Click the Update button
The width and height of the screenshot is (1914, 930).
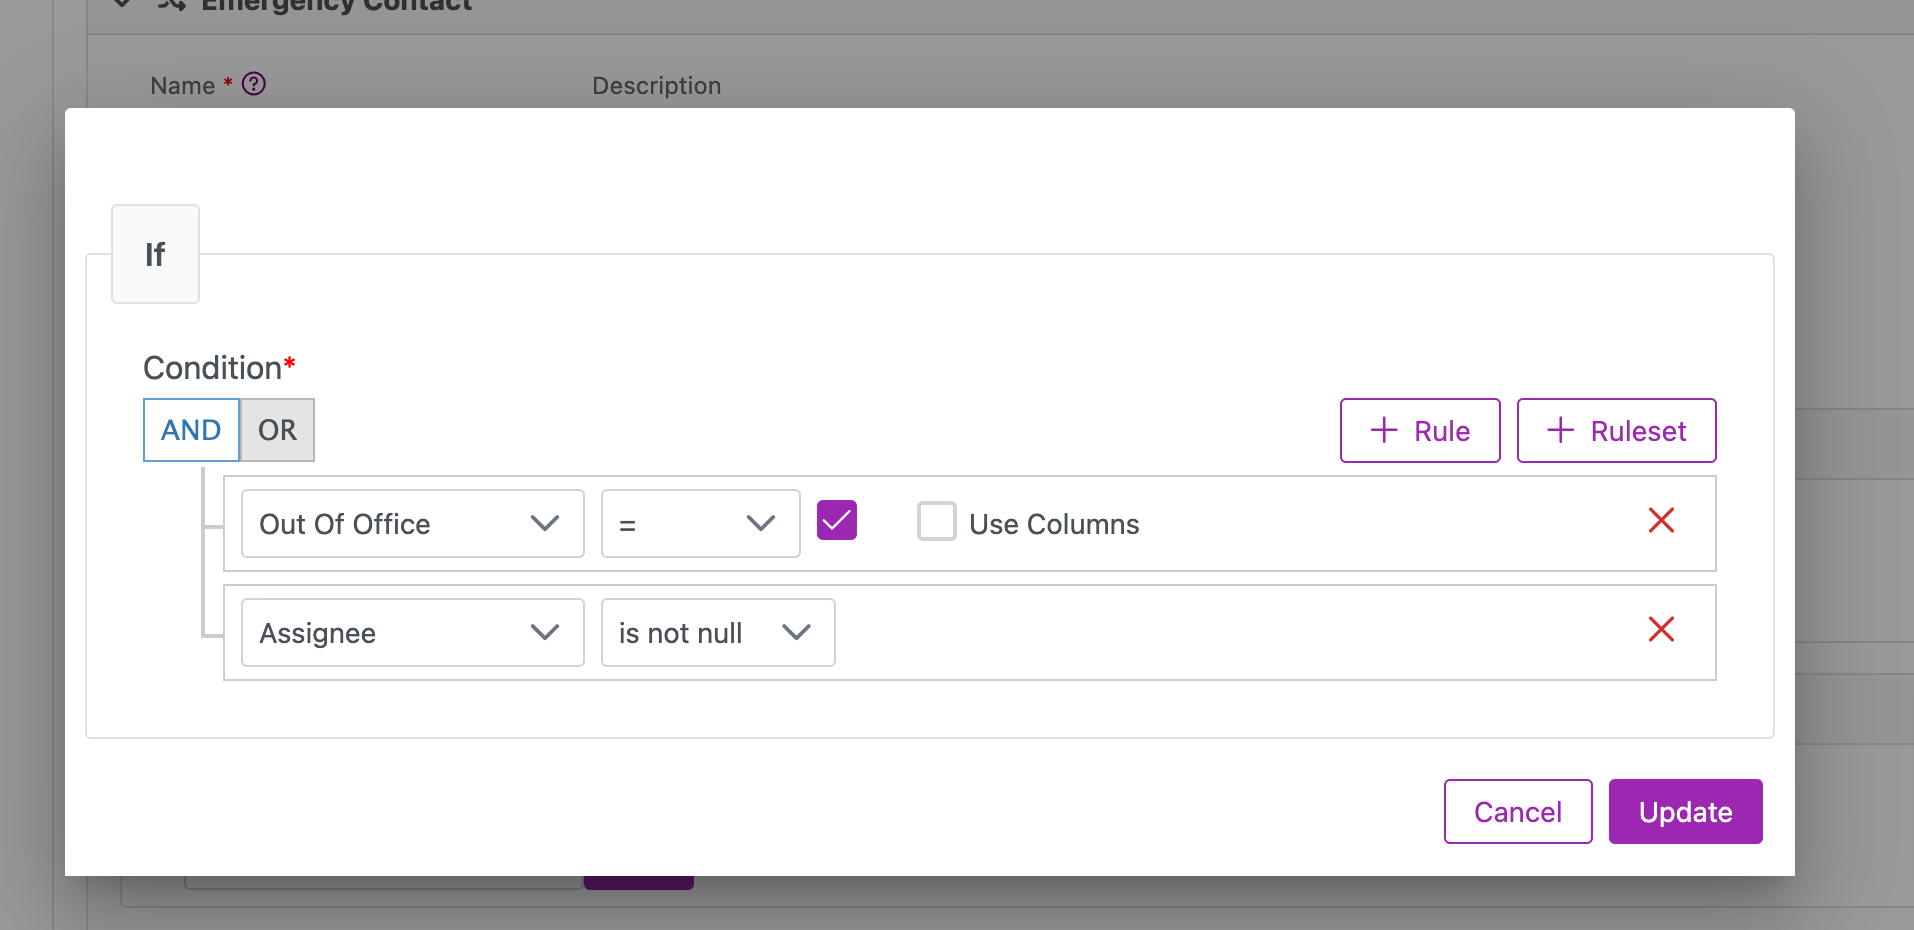tap(1685, 811)
